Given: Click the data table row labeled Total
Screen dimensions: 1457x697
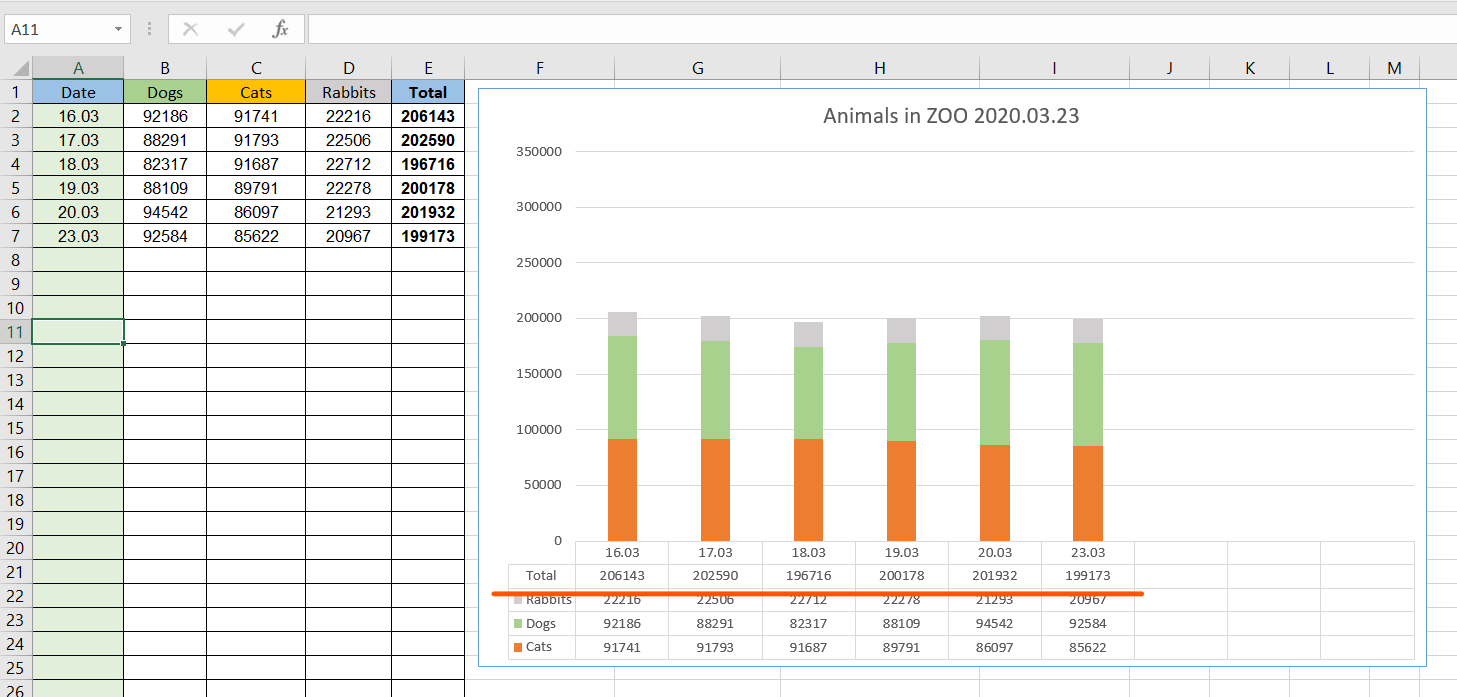Looking at the screenshot, I should 540,575.
